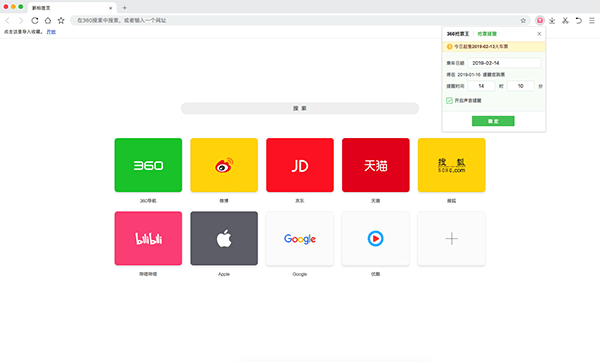Click the undo closed tab icon
This screenshot has width=600, height=362.
pos(579,21)
